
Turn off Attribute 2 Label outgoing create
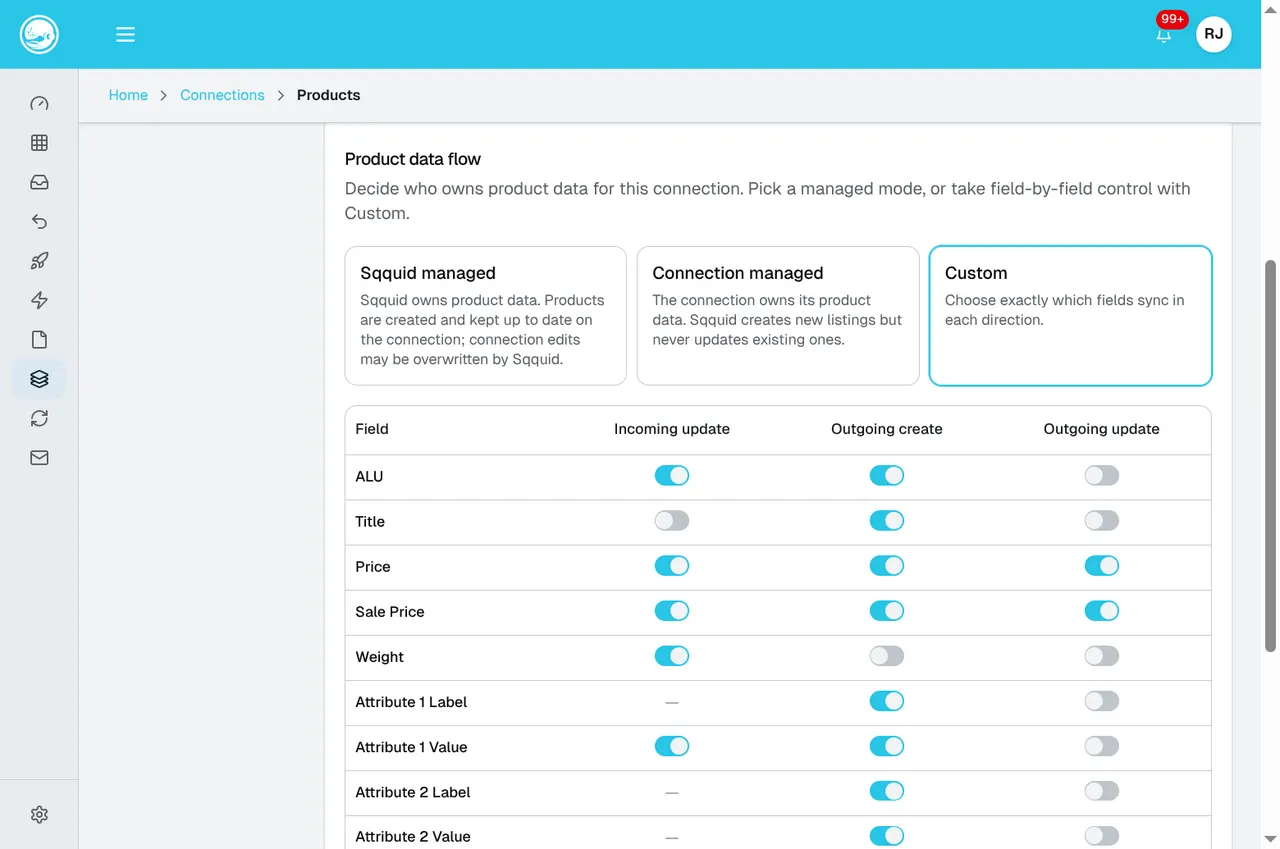tap(887, 791)
